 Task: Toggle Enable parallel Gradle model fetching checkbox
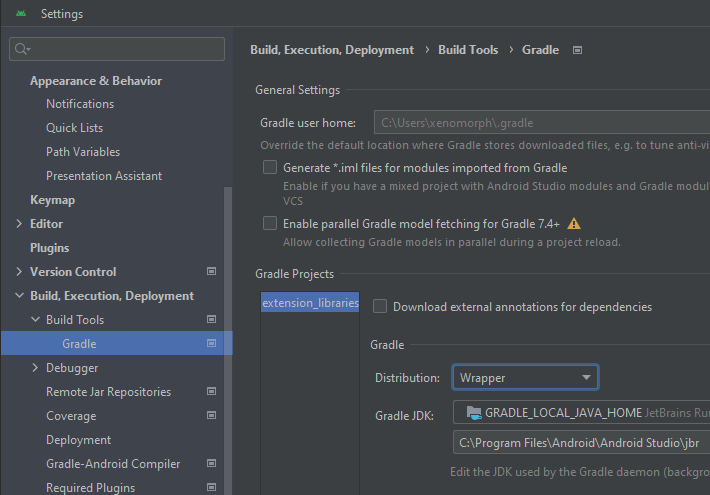(x=270, y=223)
